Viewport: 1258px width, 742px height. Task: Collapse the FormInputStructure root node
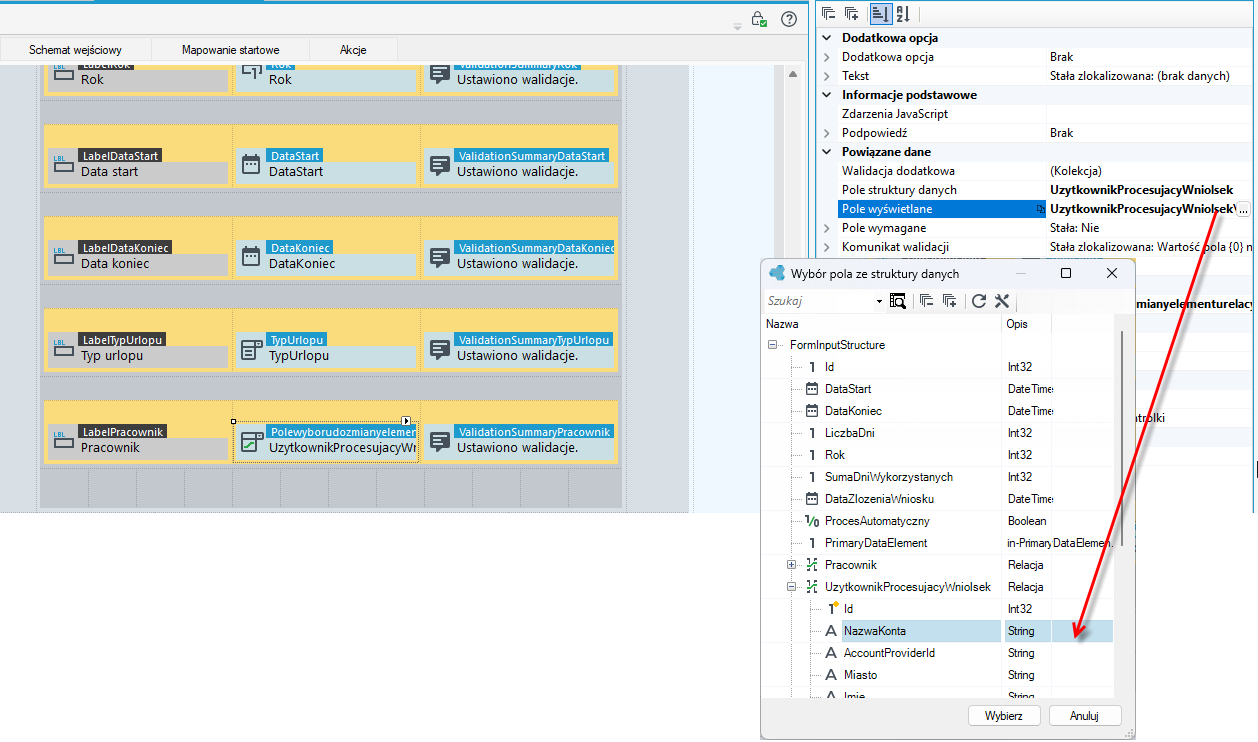773,345
